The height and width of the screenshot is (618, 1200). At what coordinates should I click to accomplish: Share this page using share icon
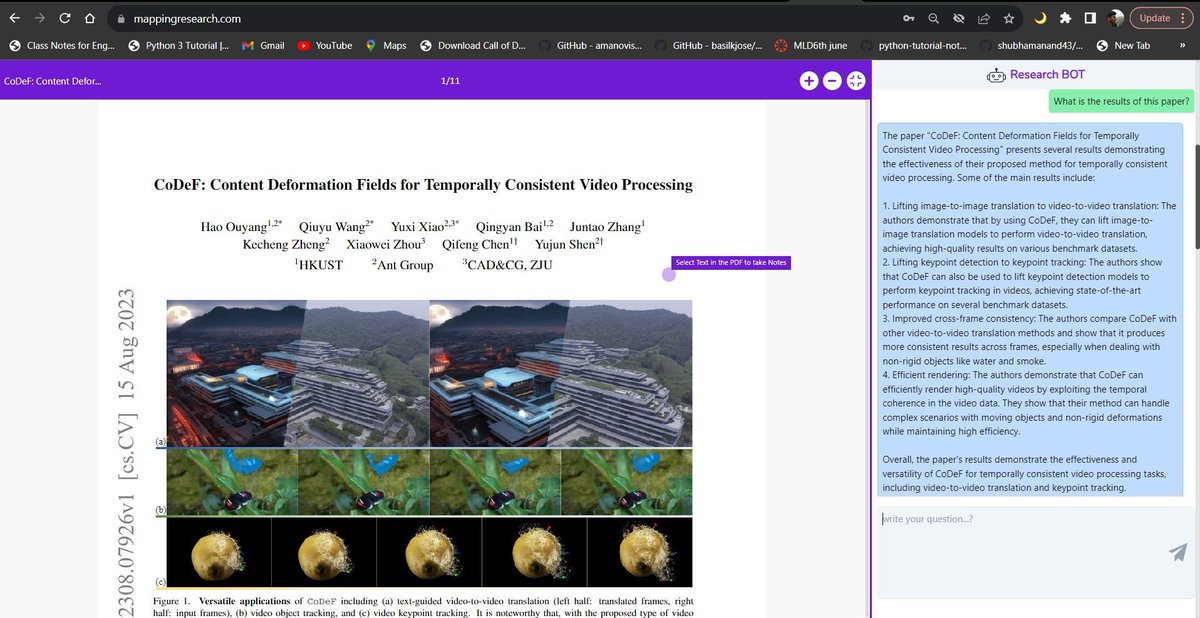pyautogui.click(x=984, y=18)
